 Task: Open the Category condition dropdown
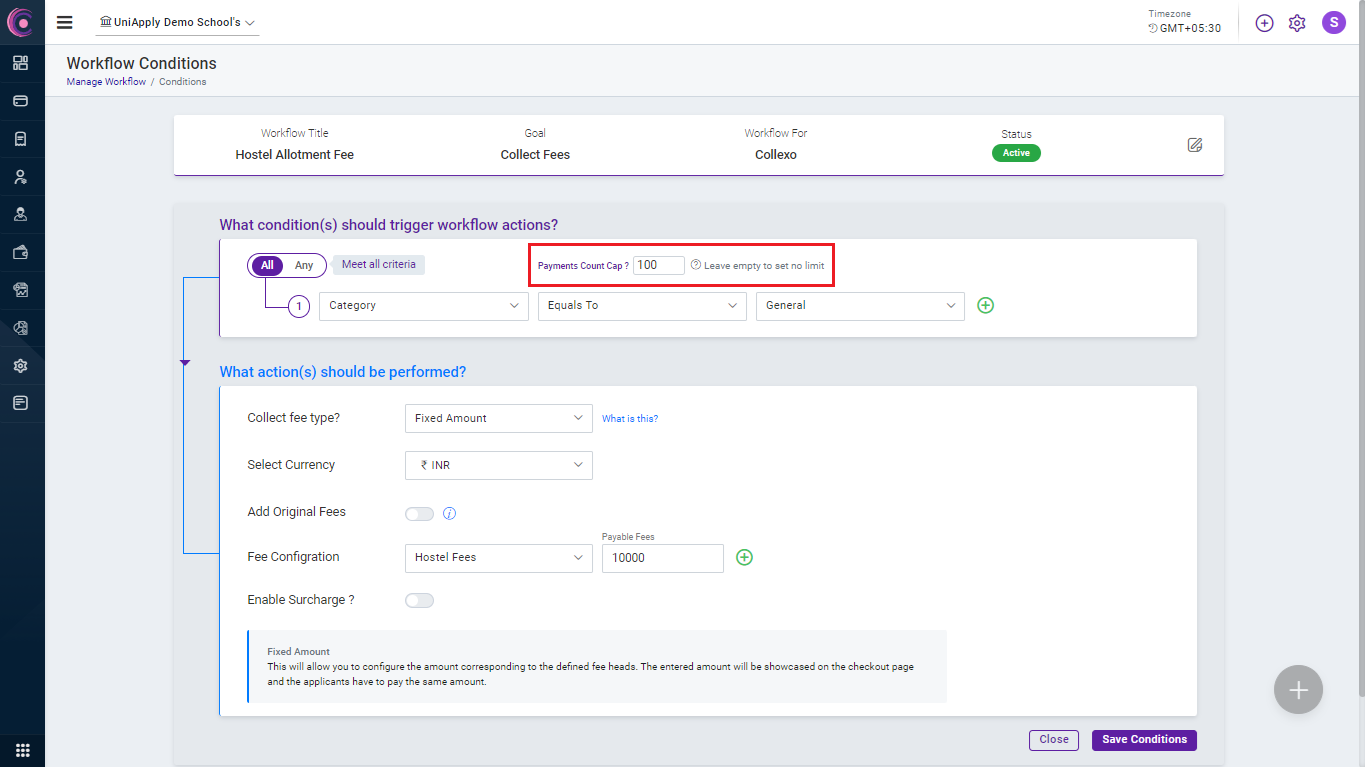pos(423,306)
